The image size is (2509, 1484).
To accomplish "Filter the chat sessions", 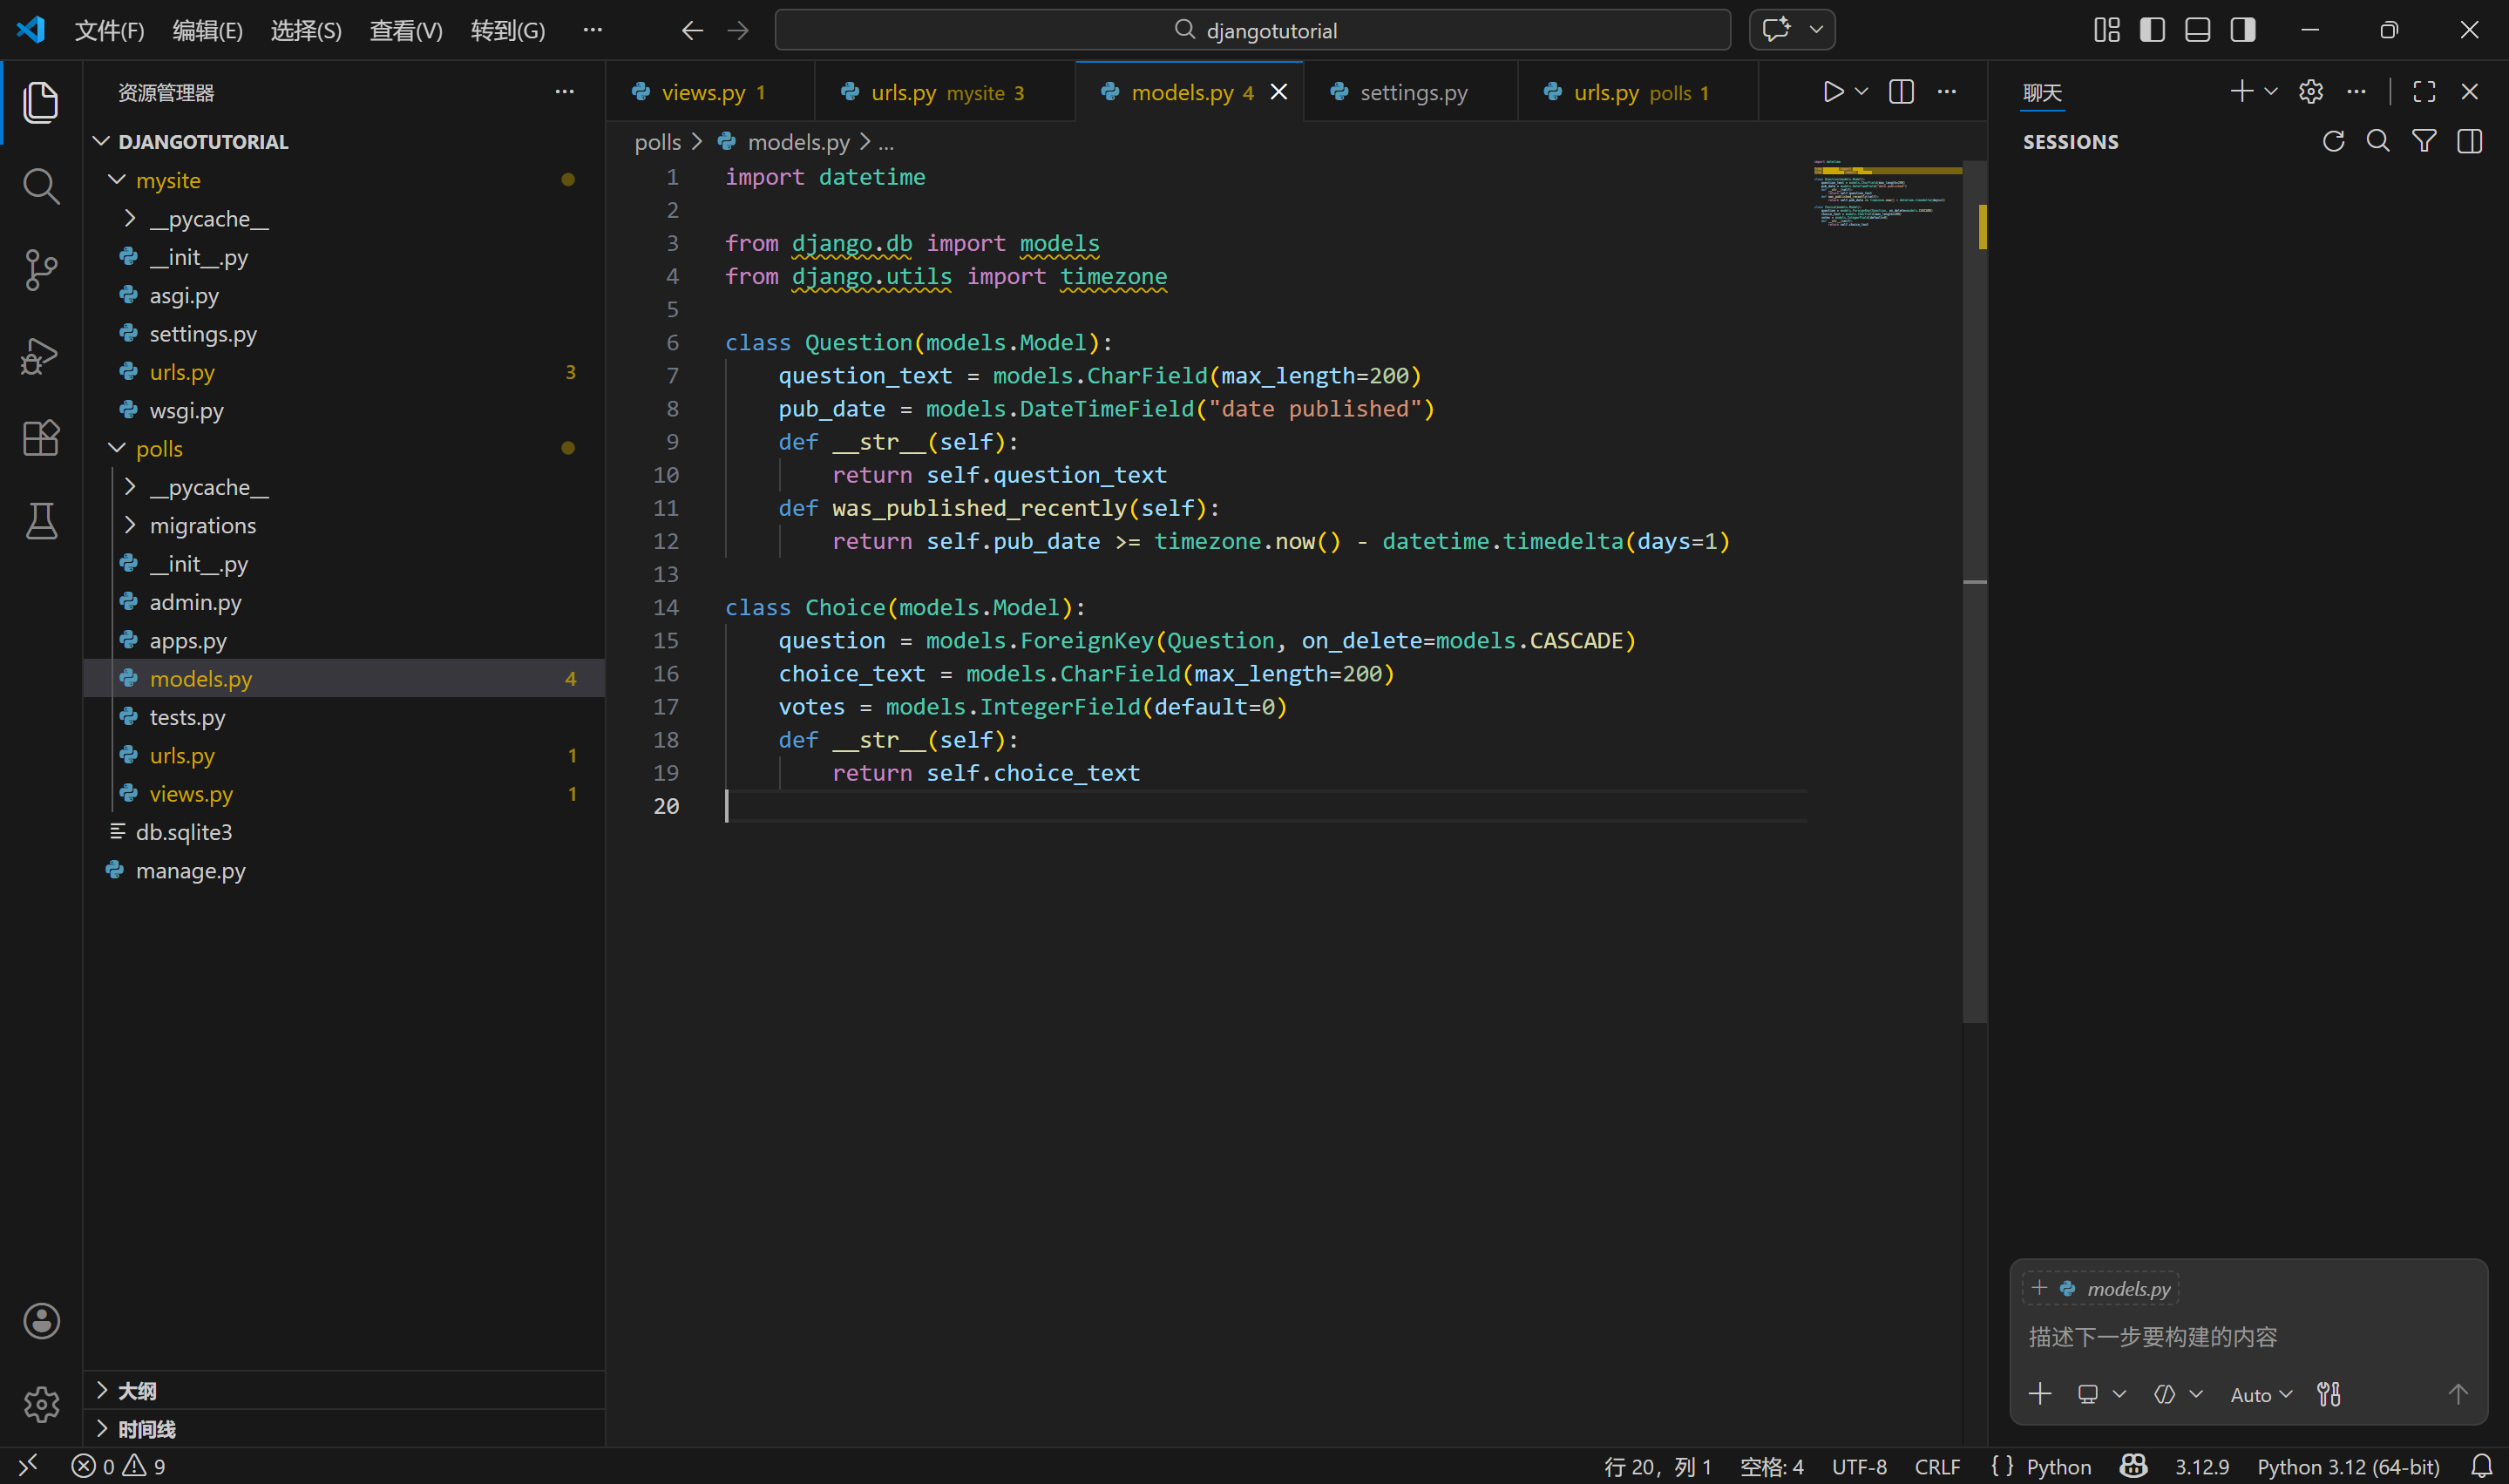I will coord(2424,142).
